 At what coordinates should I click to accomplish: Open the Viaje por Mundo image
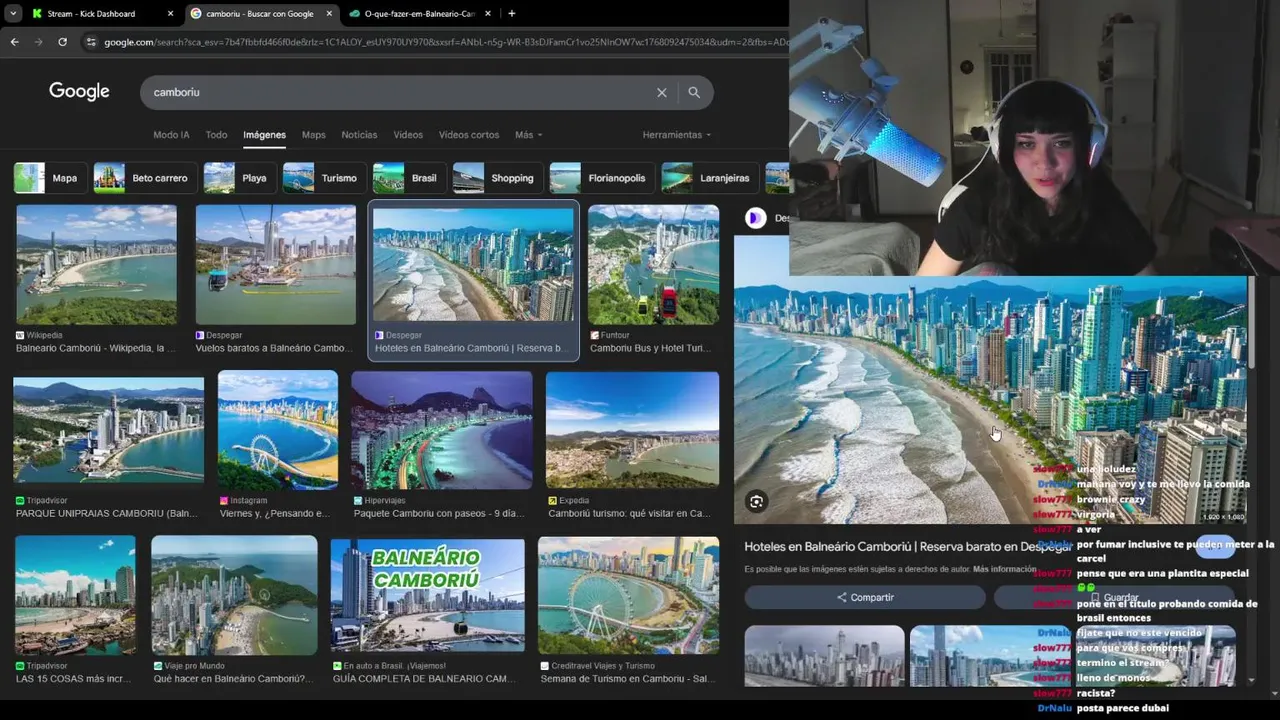tap(234, 595)
